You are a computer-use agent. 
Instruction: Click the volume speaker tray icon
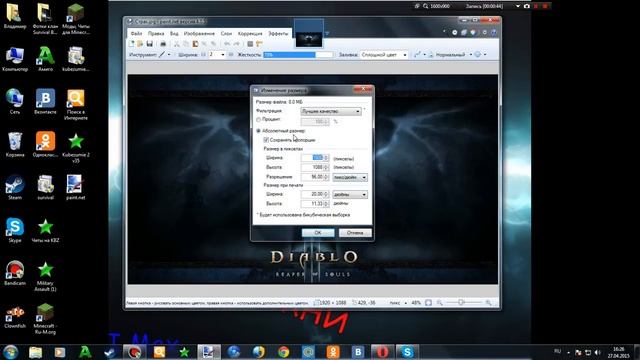coord(597,352)
